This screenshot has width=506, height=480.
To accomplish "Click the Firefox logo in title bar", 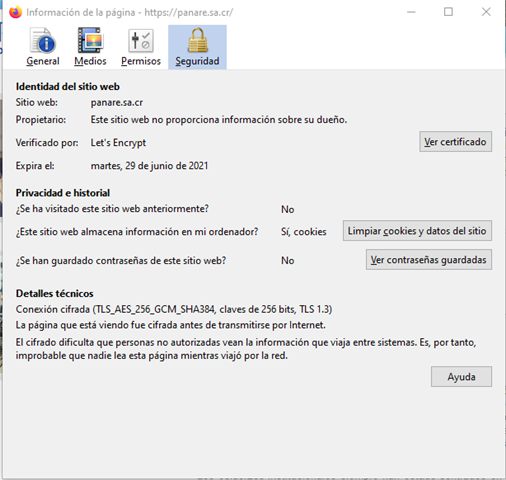I will 15,12.
